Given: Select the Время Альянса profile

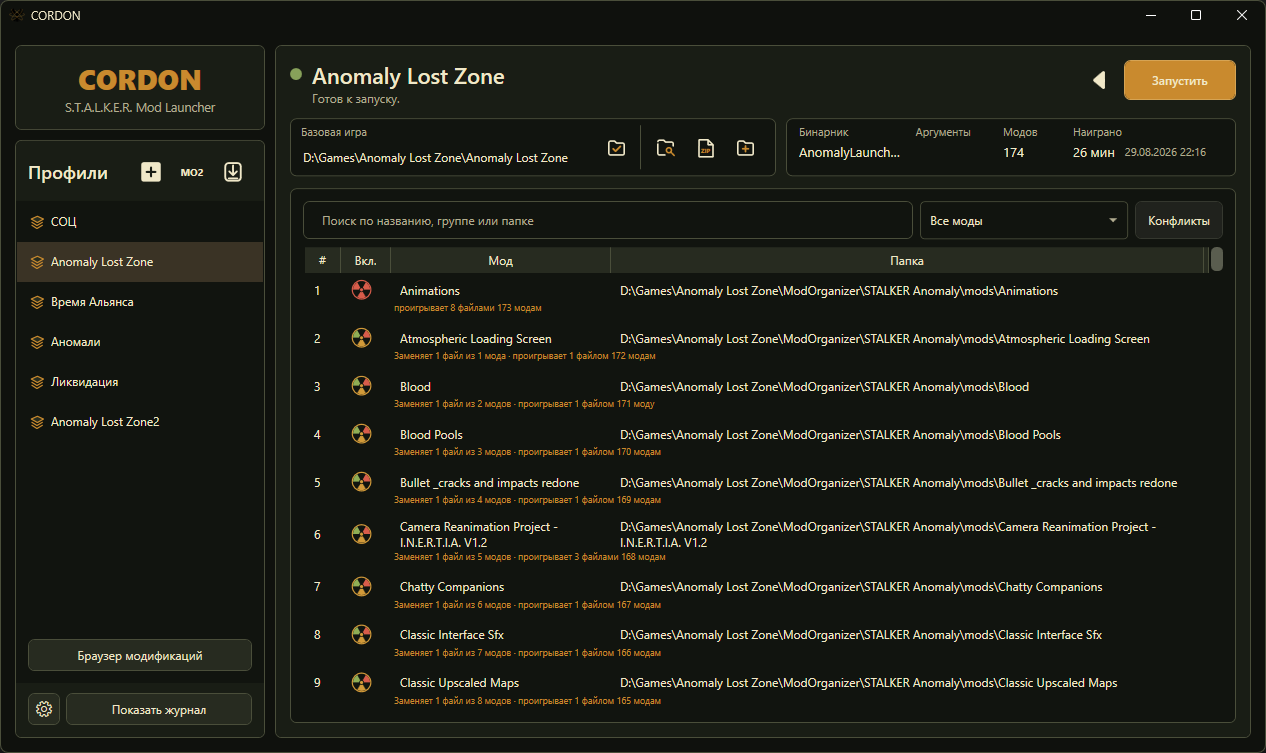Looking at the screenshot, I should pyautogui.click(x=140, y=302).
